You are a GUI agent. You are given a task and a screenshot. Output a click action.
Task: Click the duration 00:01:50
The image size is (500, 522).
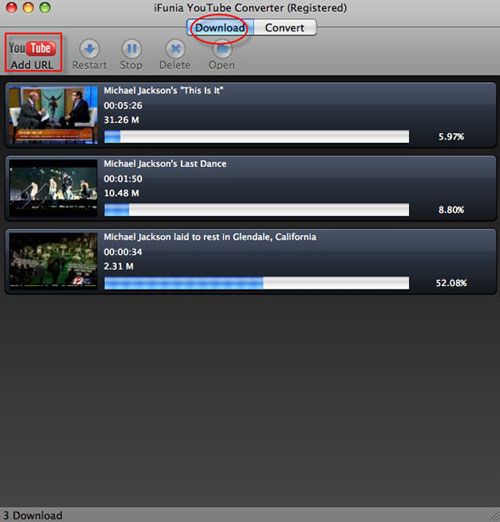coord(123,179)
